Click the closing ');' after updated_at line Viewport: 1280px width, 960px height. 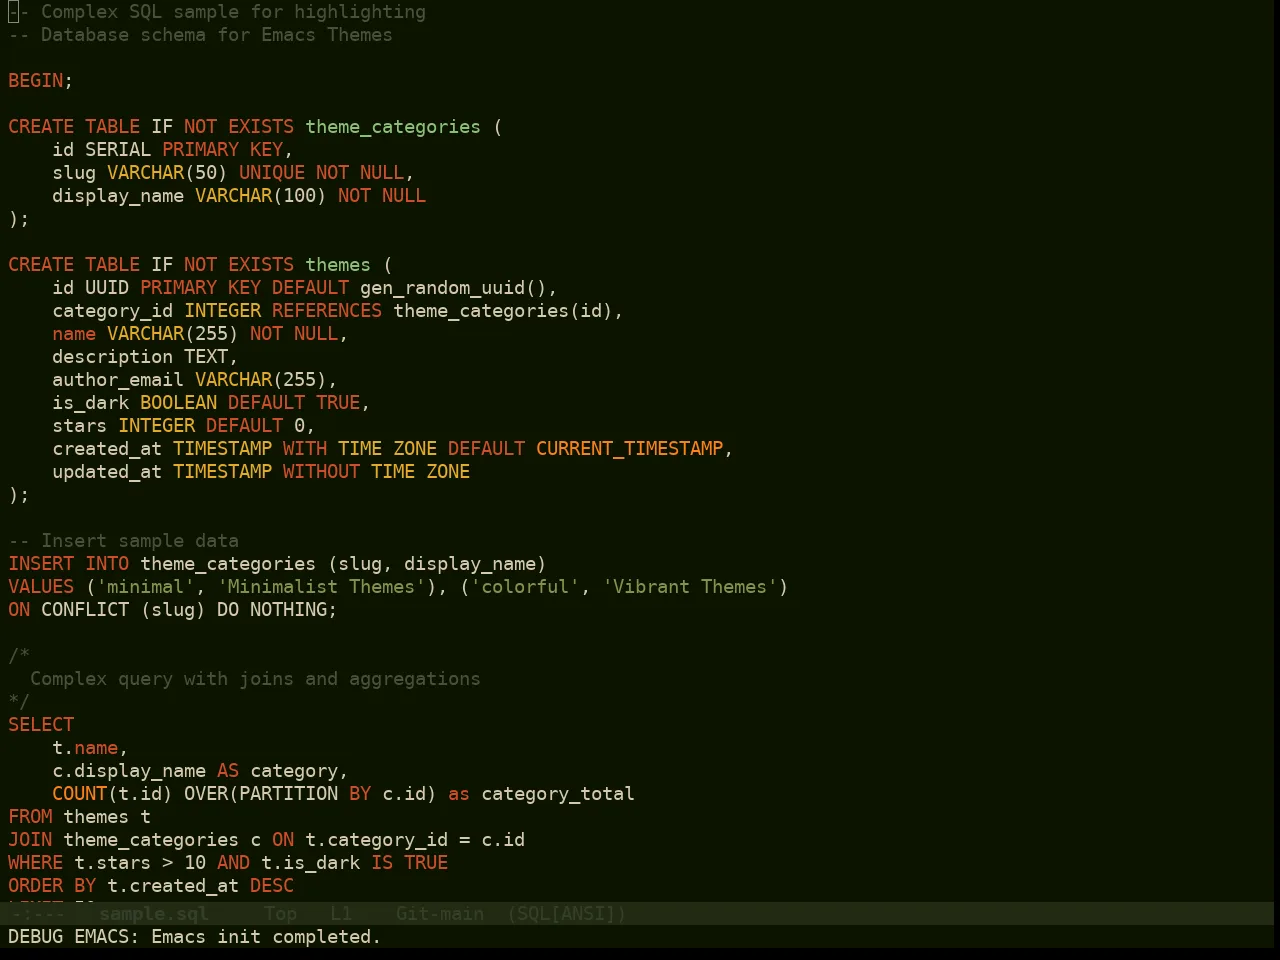point(19,495)
